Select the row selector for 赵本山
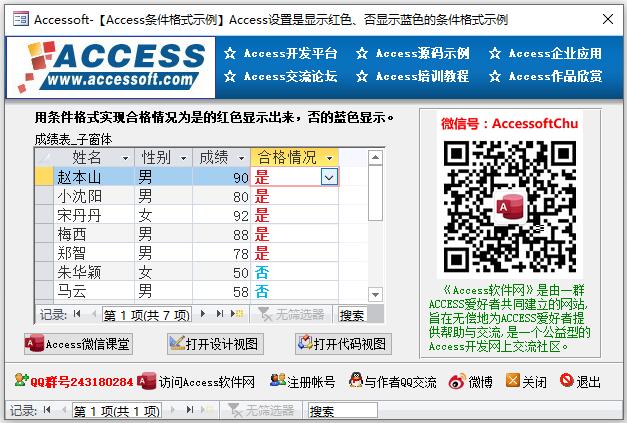 [x=44, y=177]
